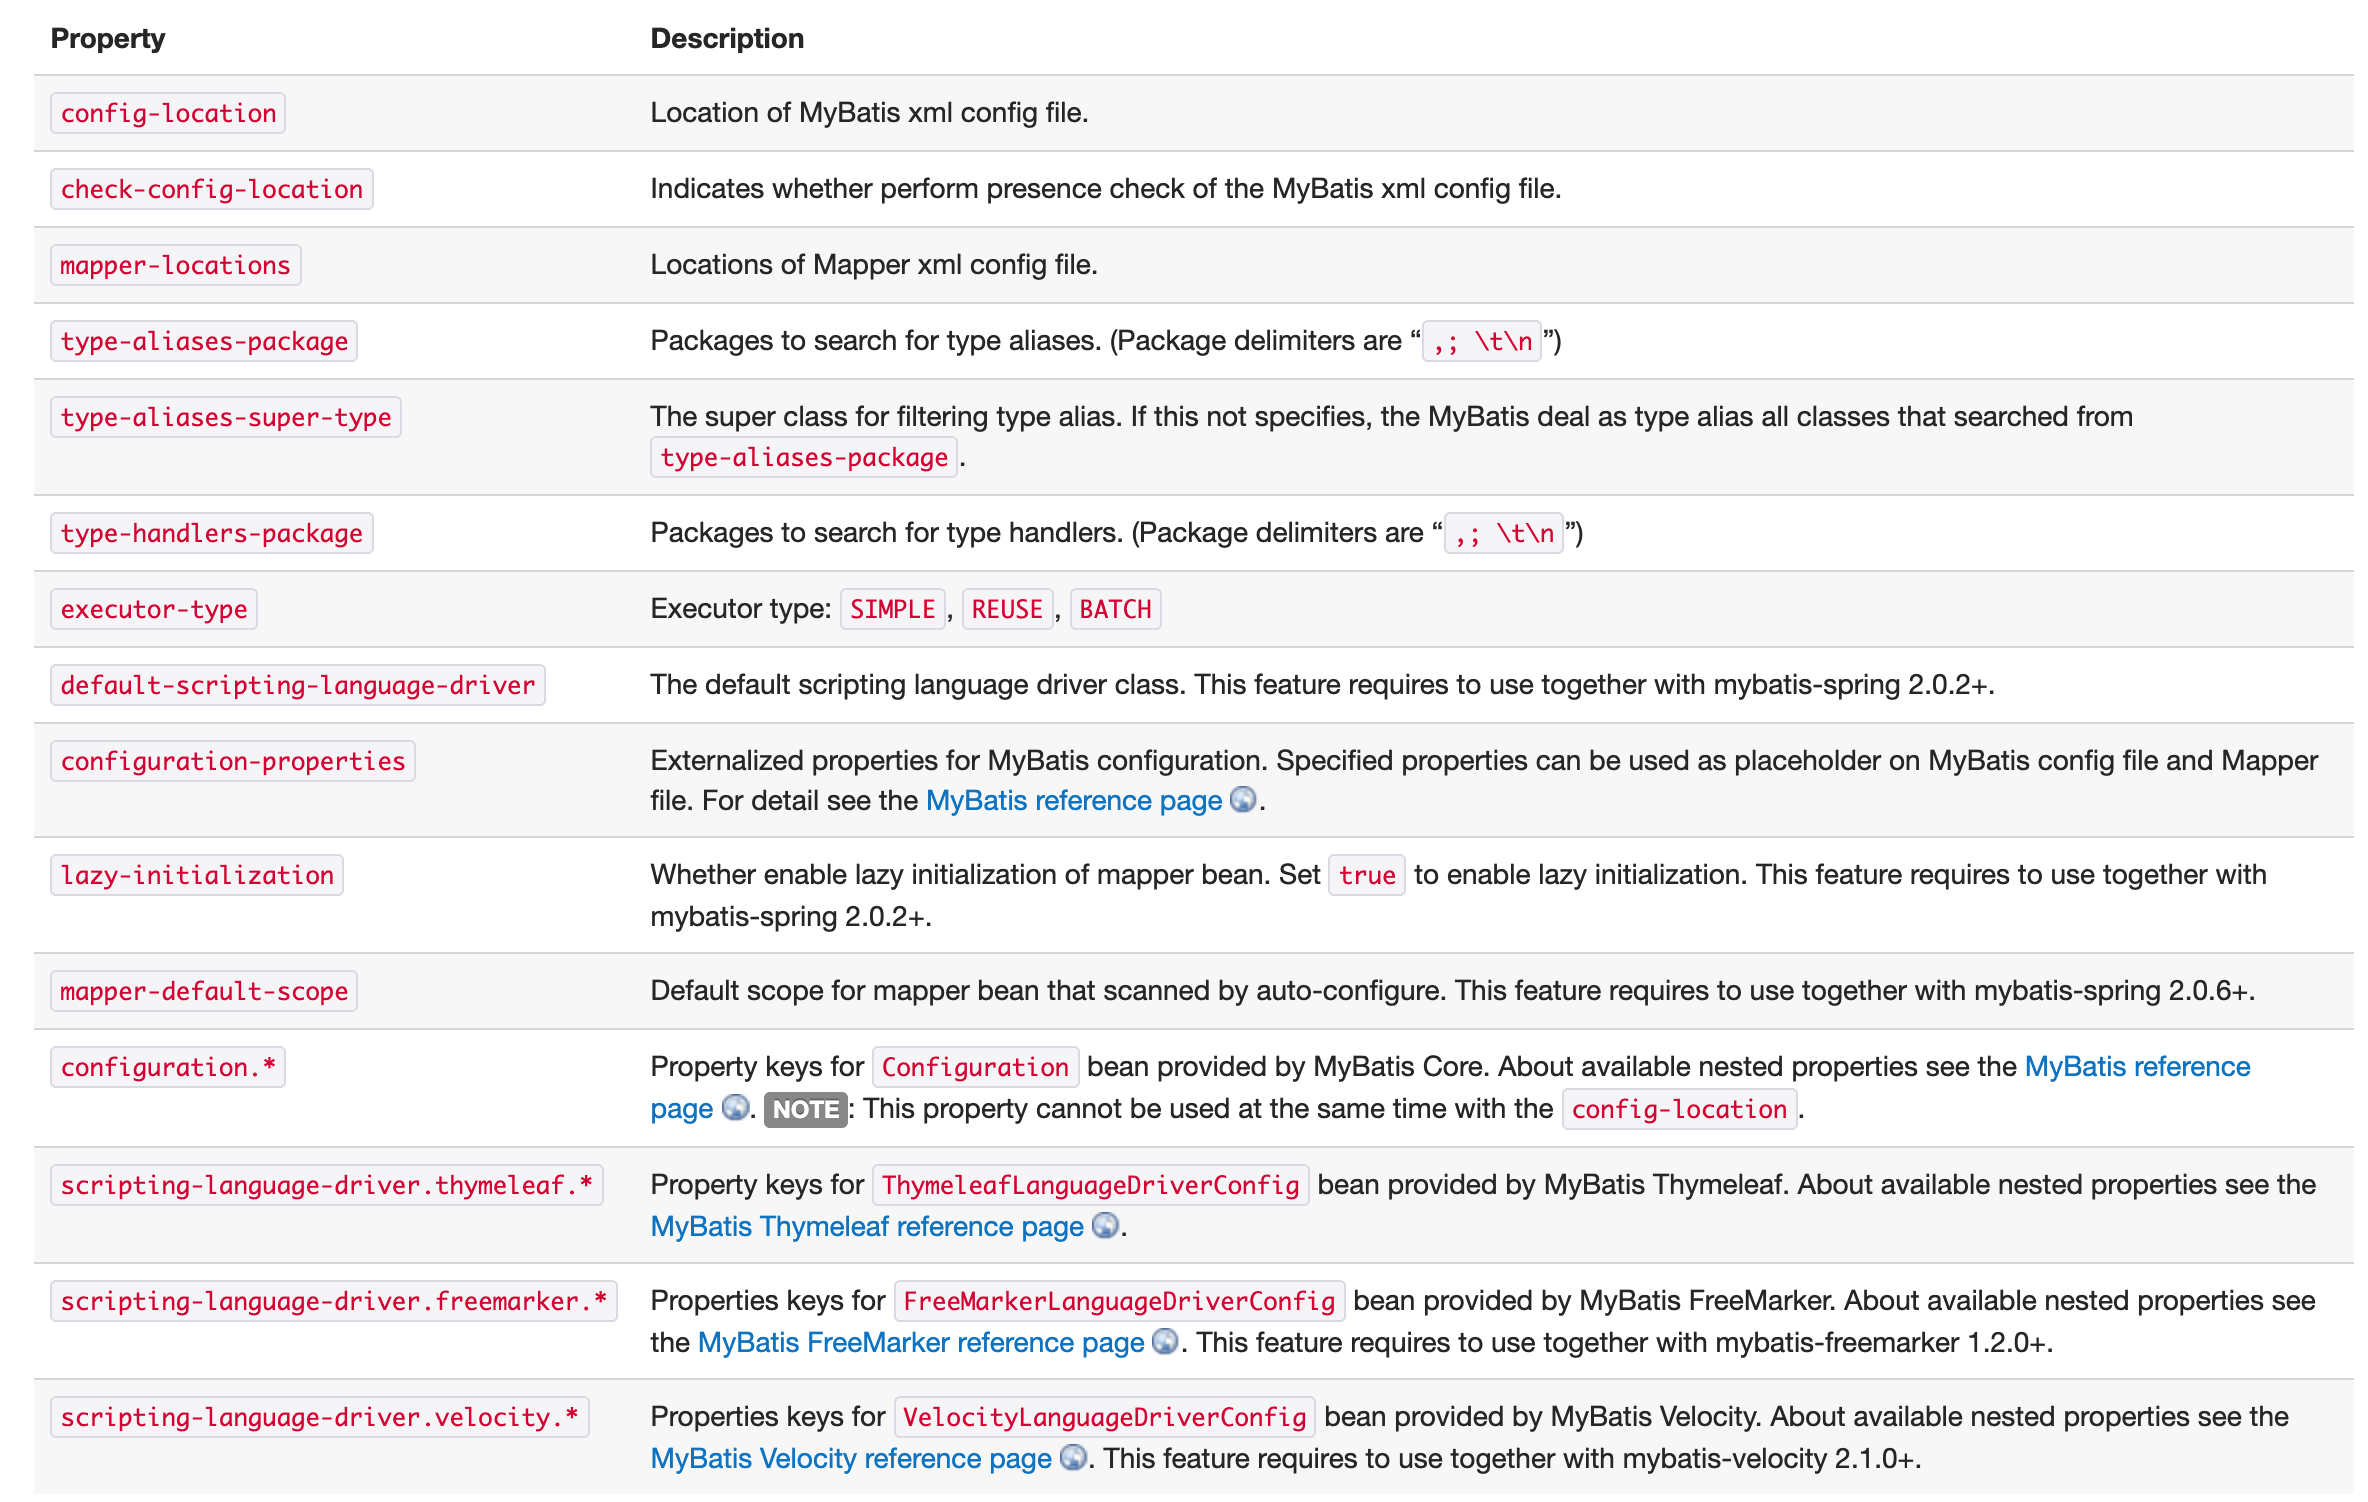Click the REUSE executor type code

(x=1007, y=609)
